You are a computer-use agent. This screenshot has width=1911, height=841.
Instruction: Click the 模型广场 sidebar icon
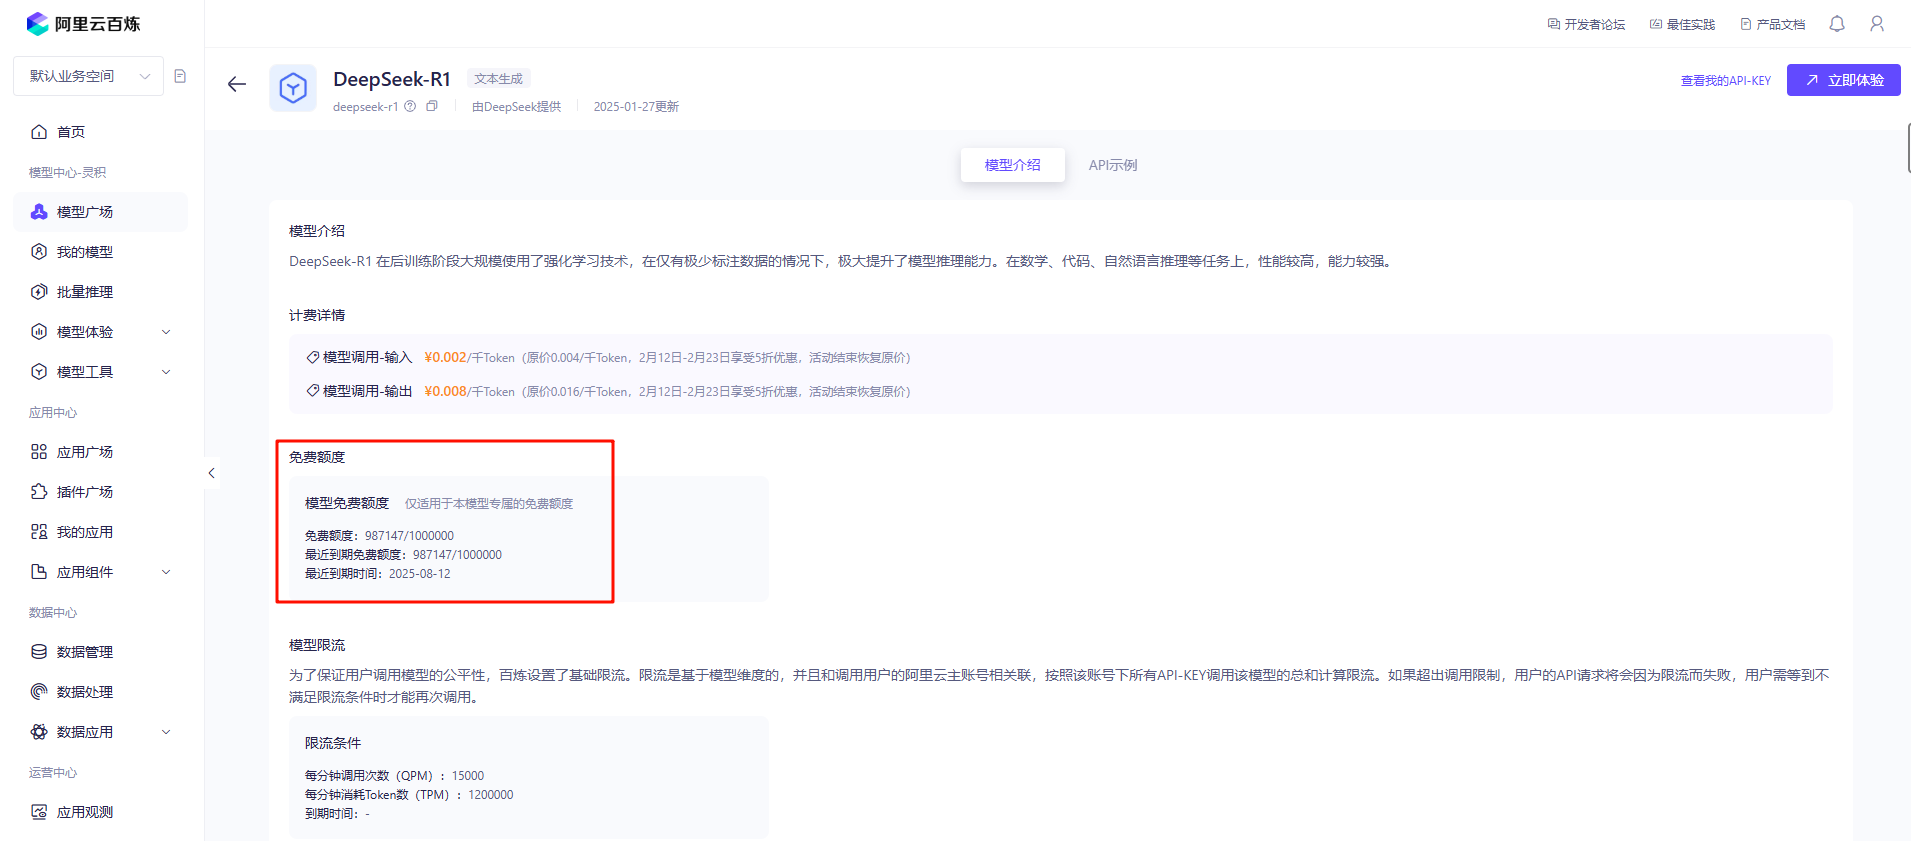point(39,212)
